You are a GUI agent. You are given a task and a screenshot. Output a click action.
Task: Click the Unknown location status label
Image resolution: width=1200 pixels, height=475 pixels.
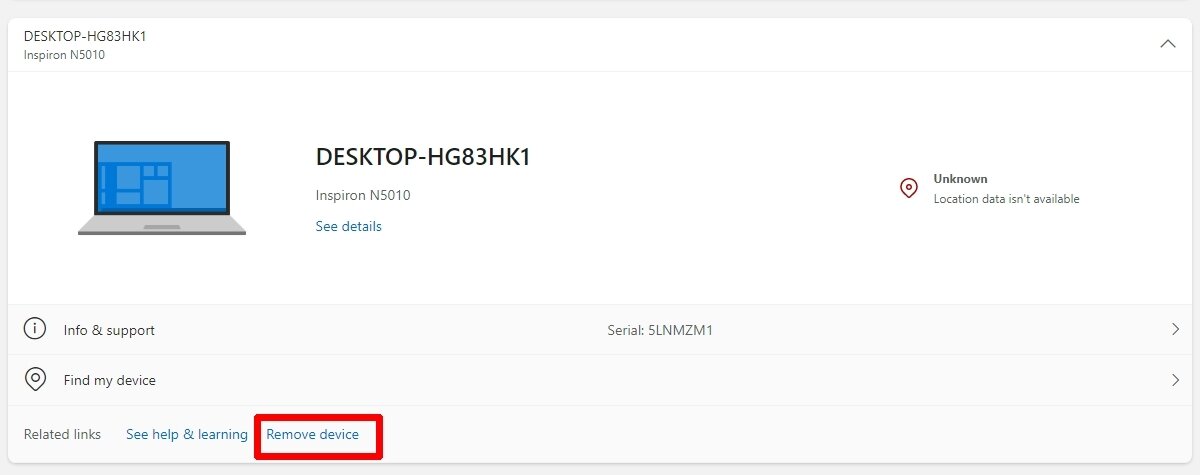(961, 179)
